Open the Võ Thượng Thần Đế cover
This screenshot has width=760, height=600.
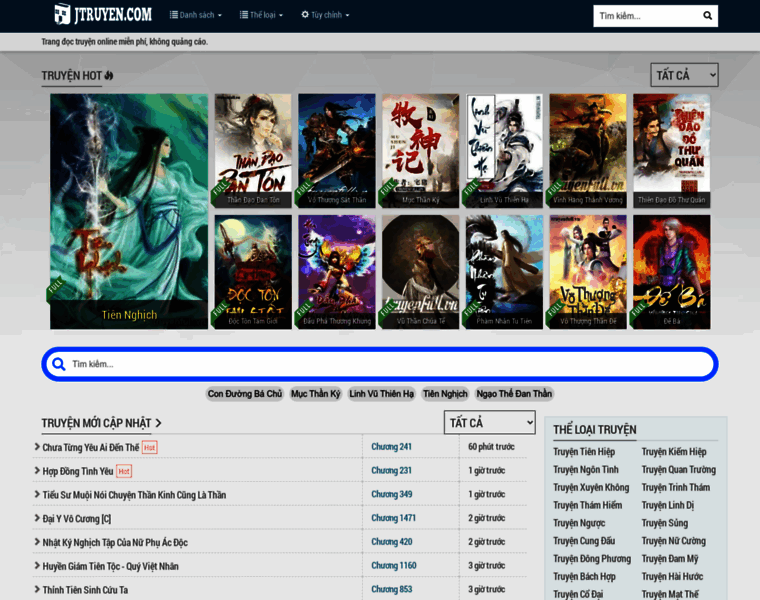tap(588, 272)
